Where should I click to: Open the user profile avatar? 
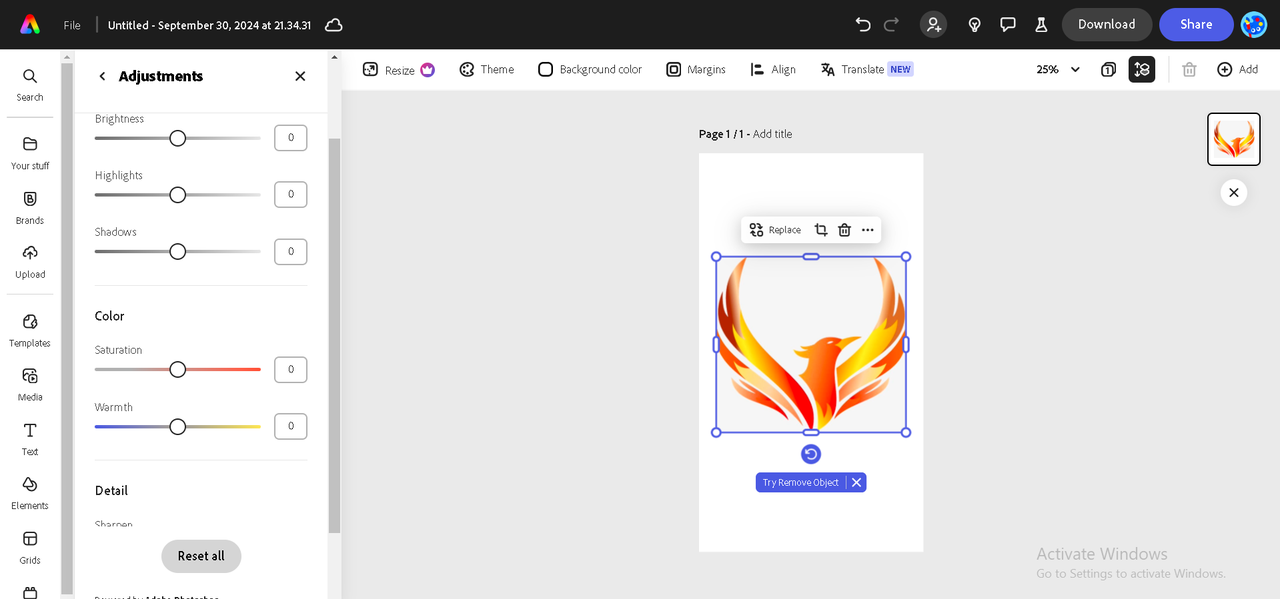pos(1254,24)
